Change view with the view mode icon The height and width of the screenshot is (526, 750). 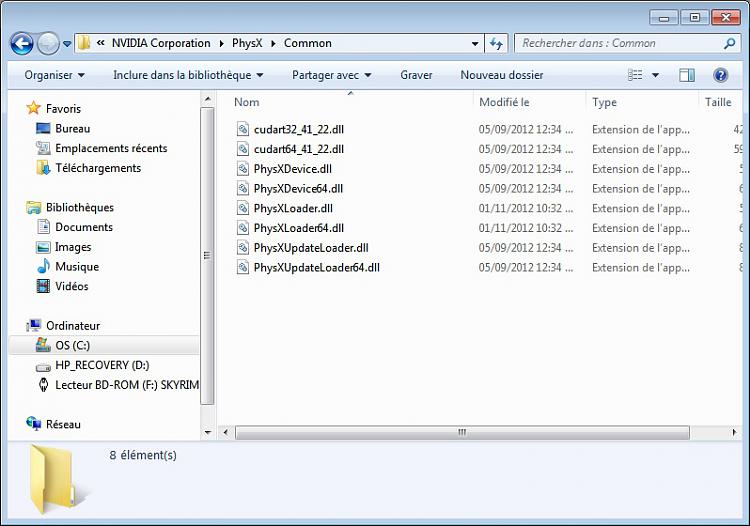[635, 75]
